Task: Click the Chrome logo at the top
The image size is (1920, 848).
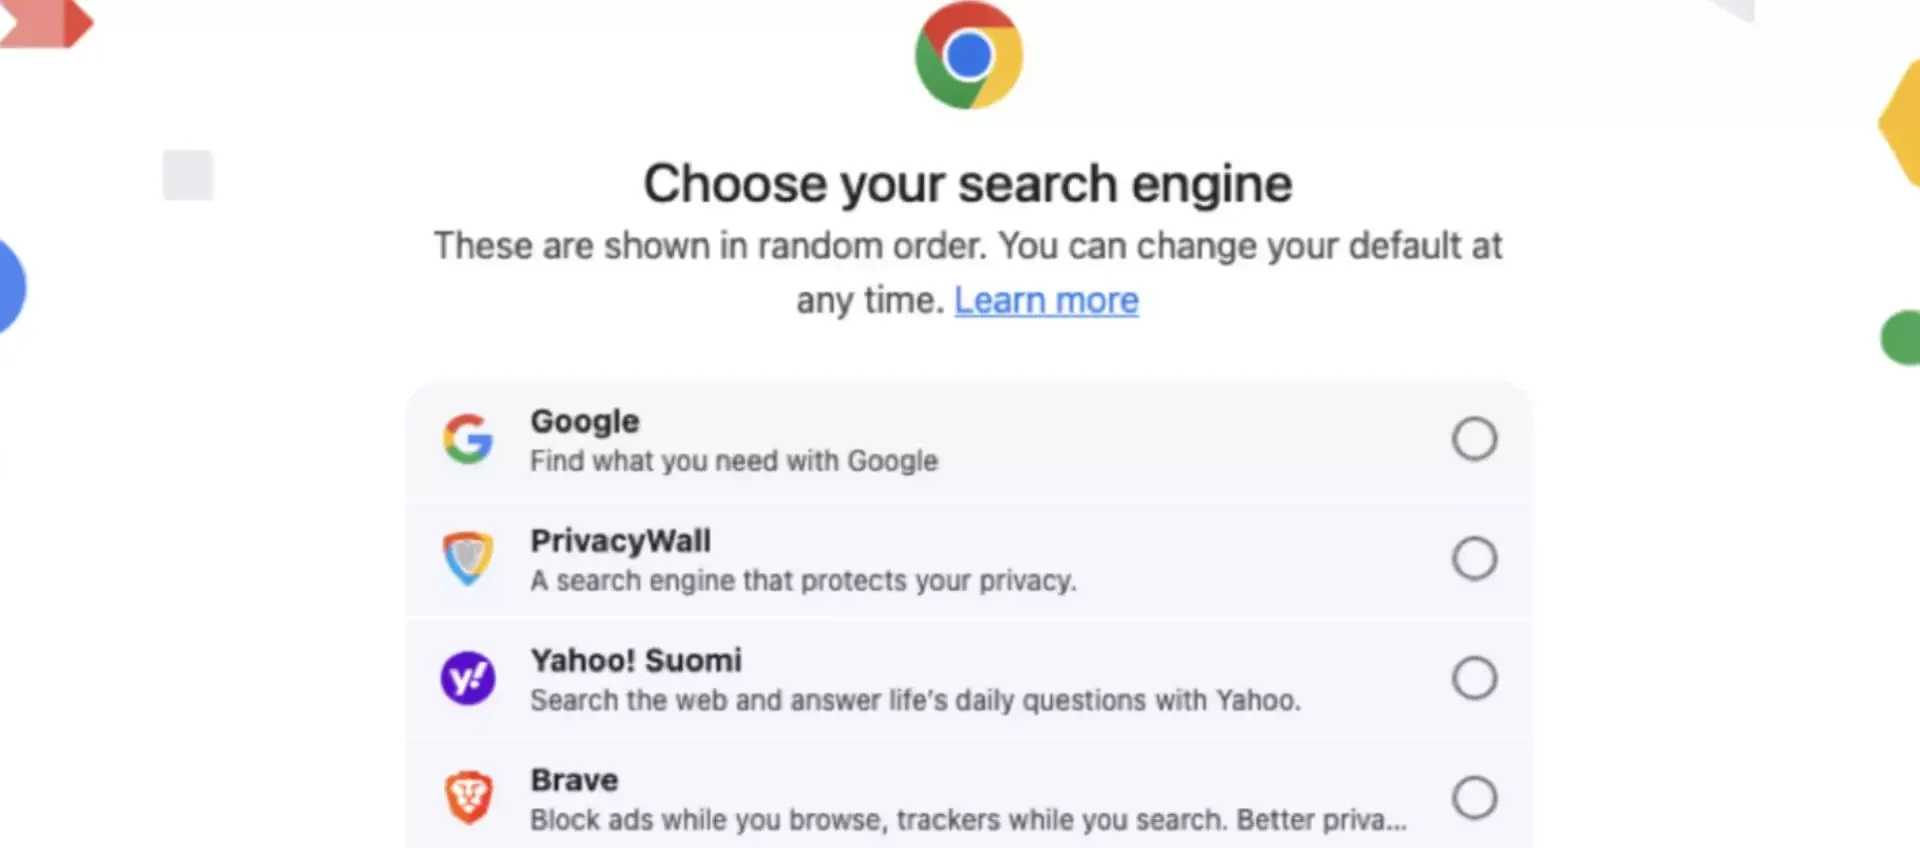Action: pyautogui.click(x=967, y=56)
